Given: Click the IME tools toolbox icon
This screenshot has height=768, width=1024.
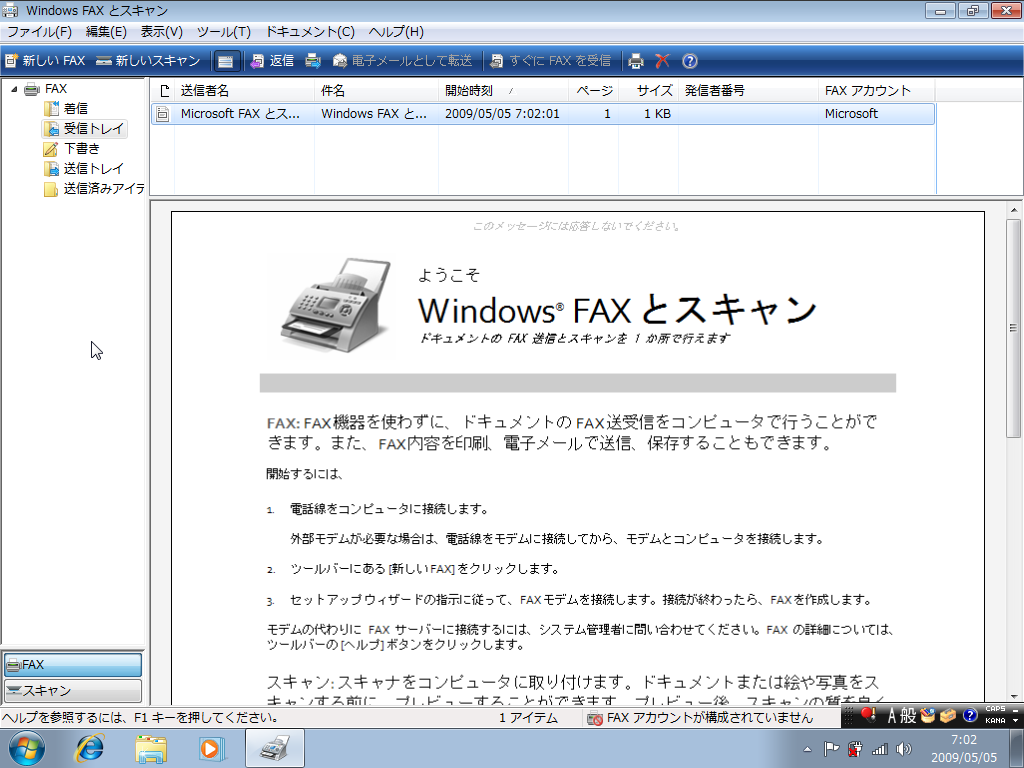Looking at the screenshot, I should (948, 716).
